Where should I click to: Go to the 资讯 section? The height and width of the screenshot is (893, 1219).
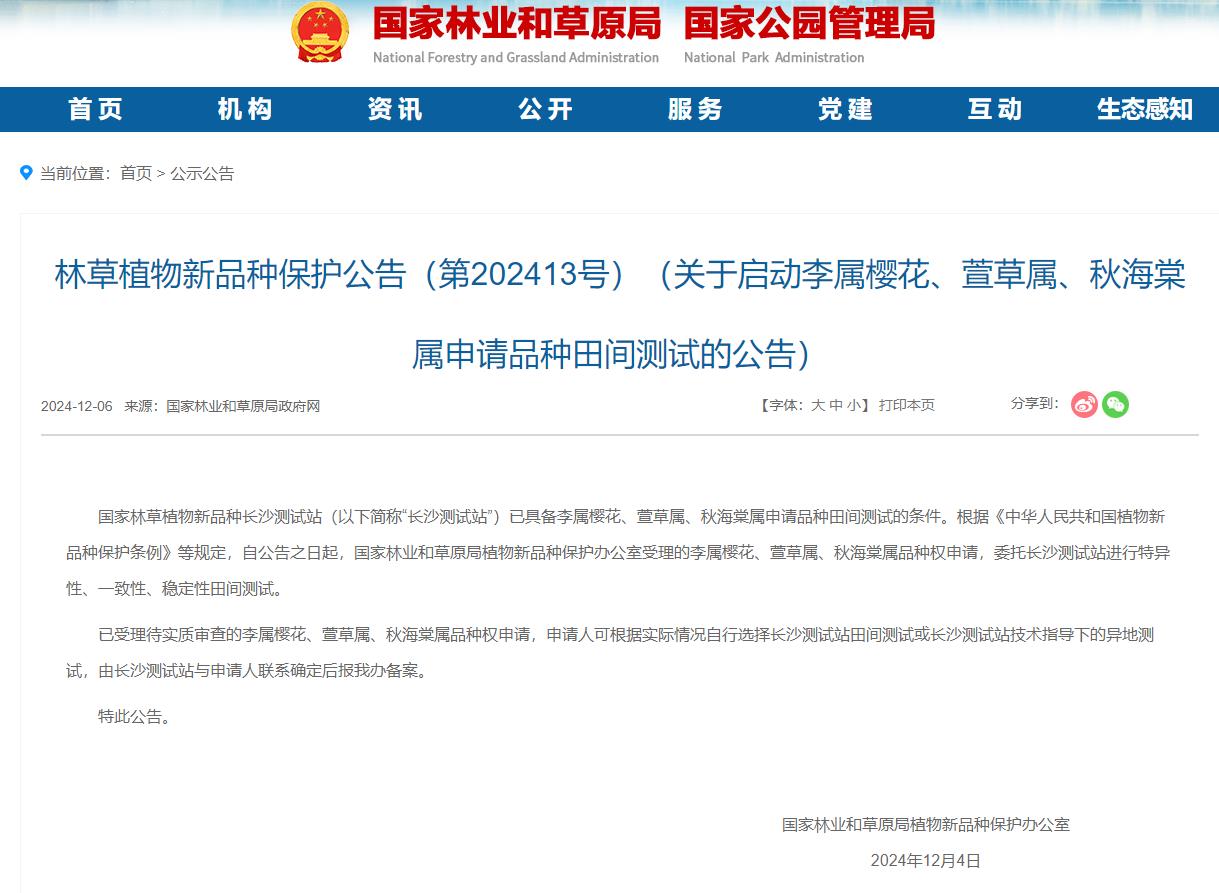[x=395, y=109]
